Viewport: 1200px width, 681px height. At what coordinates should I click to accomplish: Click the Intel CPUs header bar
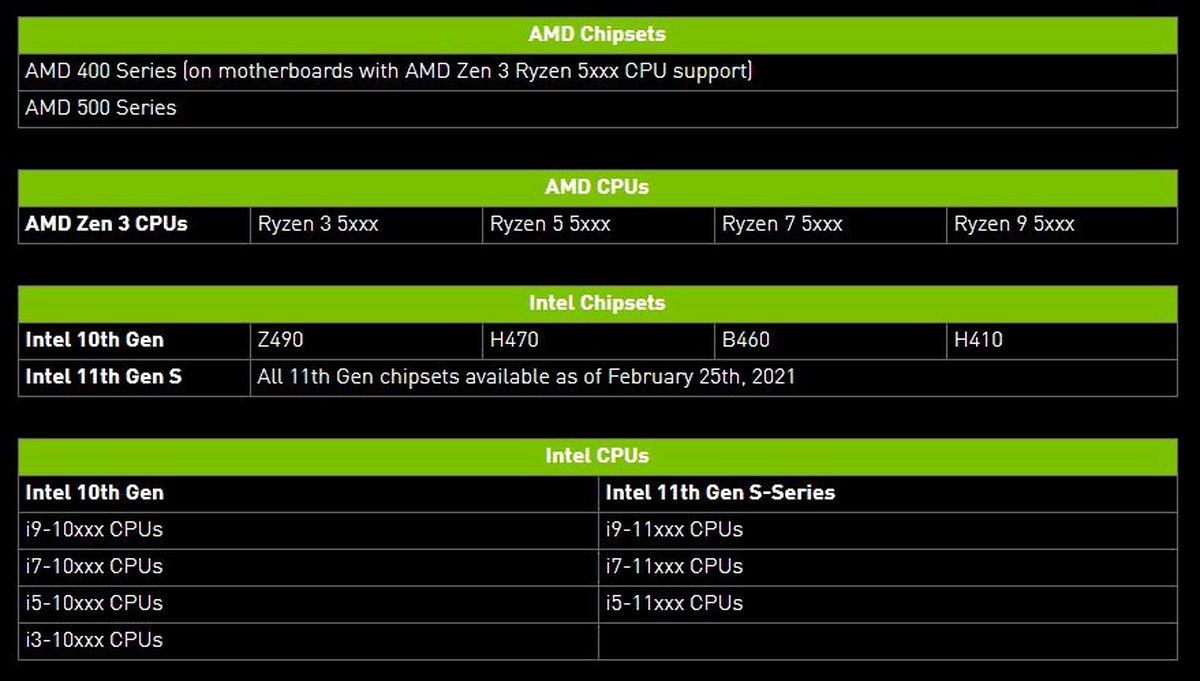597,456
